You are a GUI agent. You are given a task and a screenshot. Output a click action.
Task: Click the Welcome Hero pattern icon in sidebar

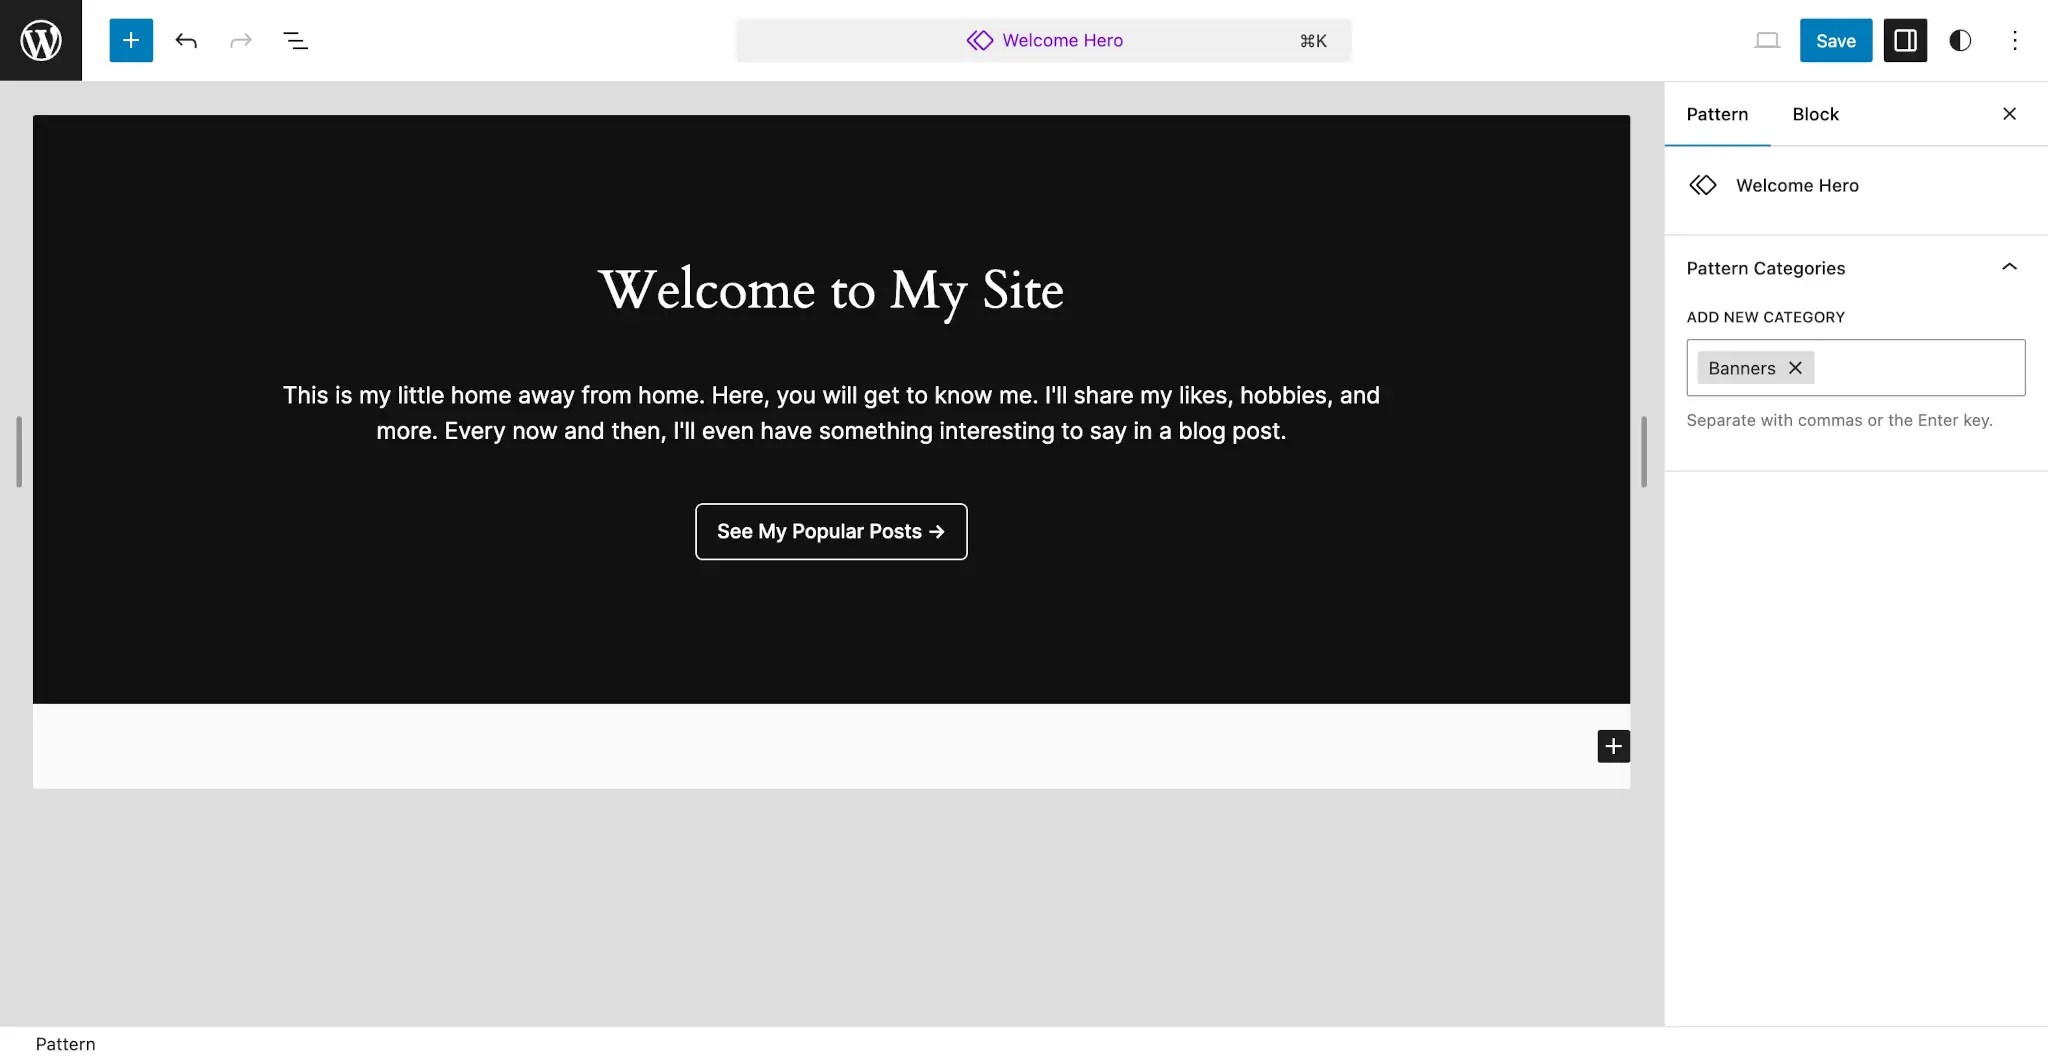tap(1703, 185)
